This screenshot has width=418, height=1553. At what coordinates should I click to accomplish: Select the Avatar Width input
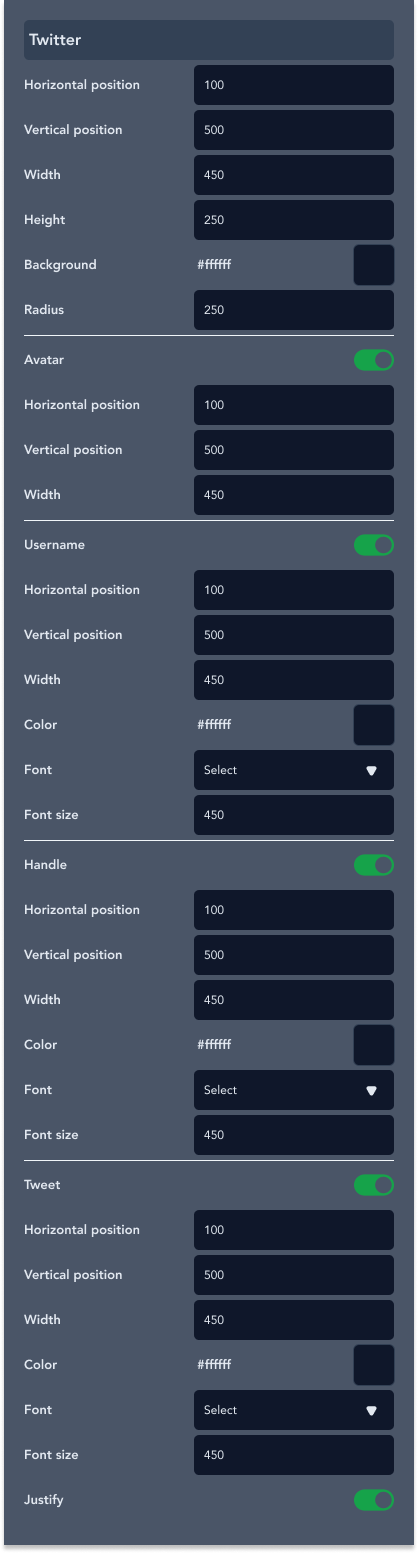[294, 495]
